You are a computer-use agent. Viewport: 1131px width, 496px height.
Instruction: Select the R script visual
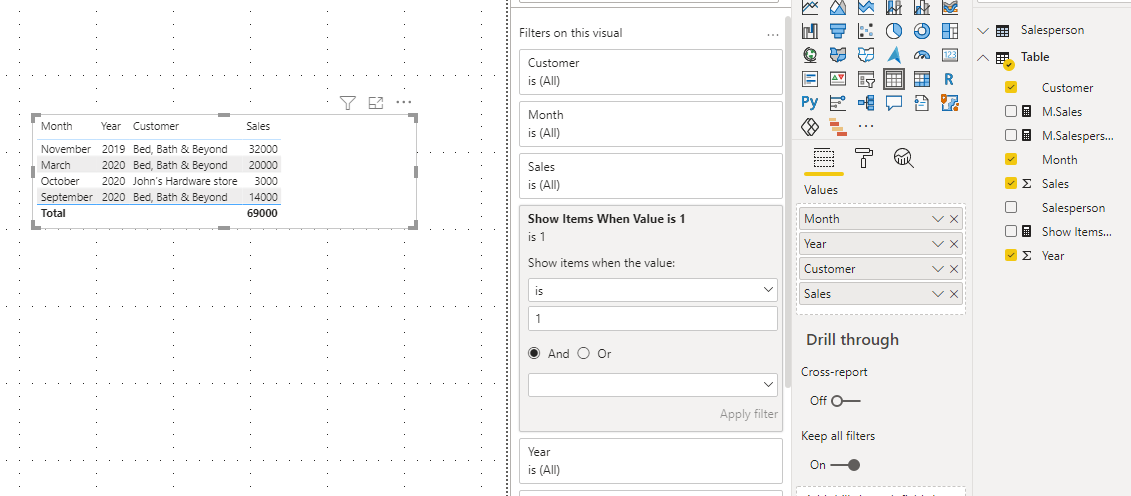coord(950,79)
